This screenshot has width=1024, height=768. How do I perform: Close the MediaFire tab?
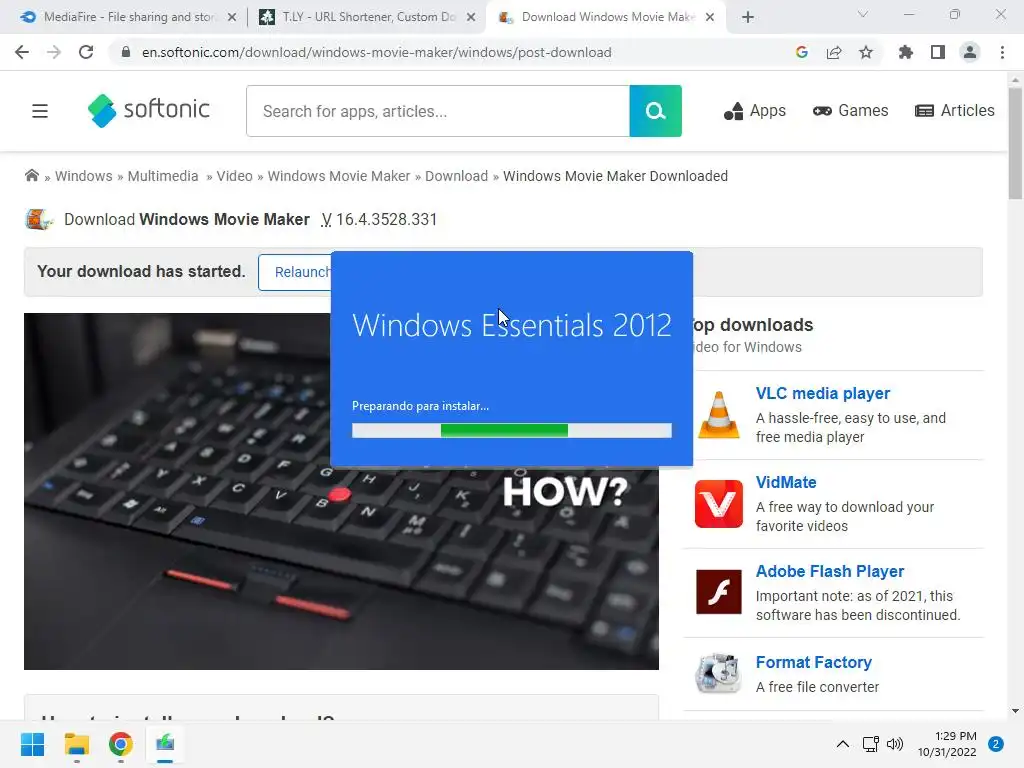(232, 18)
